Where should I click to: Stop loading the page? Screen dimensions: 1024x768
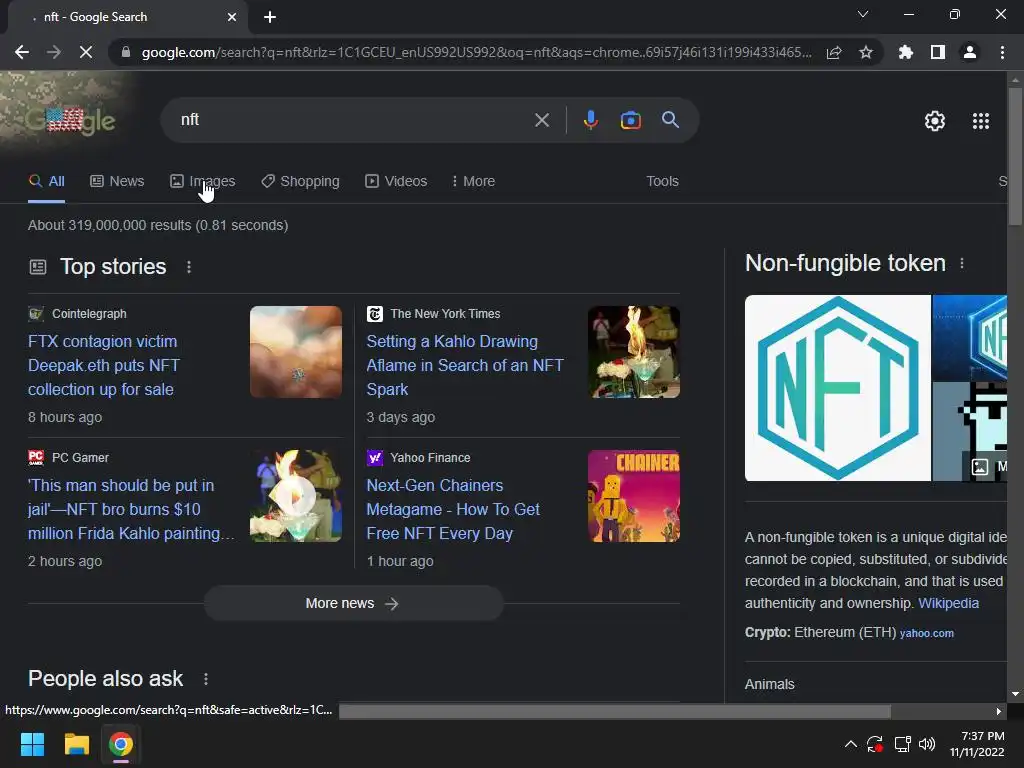(86, 52)
